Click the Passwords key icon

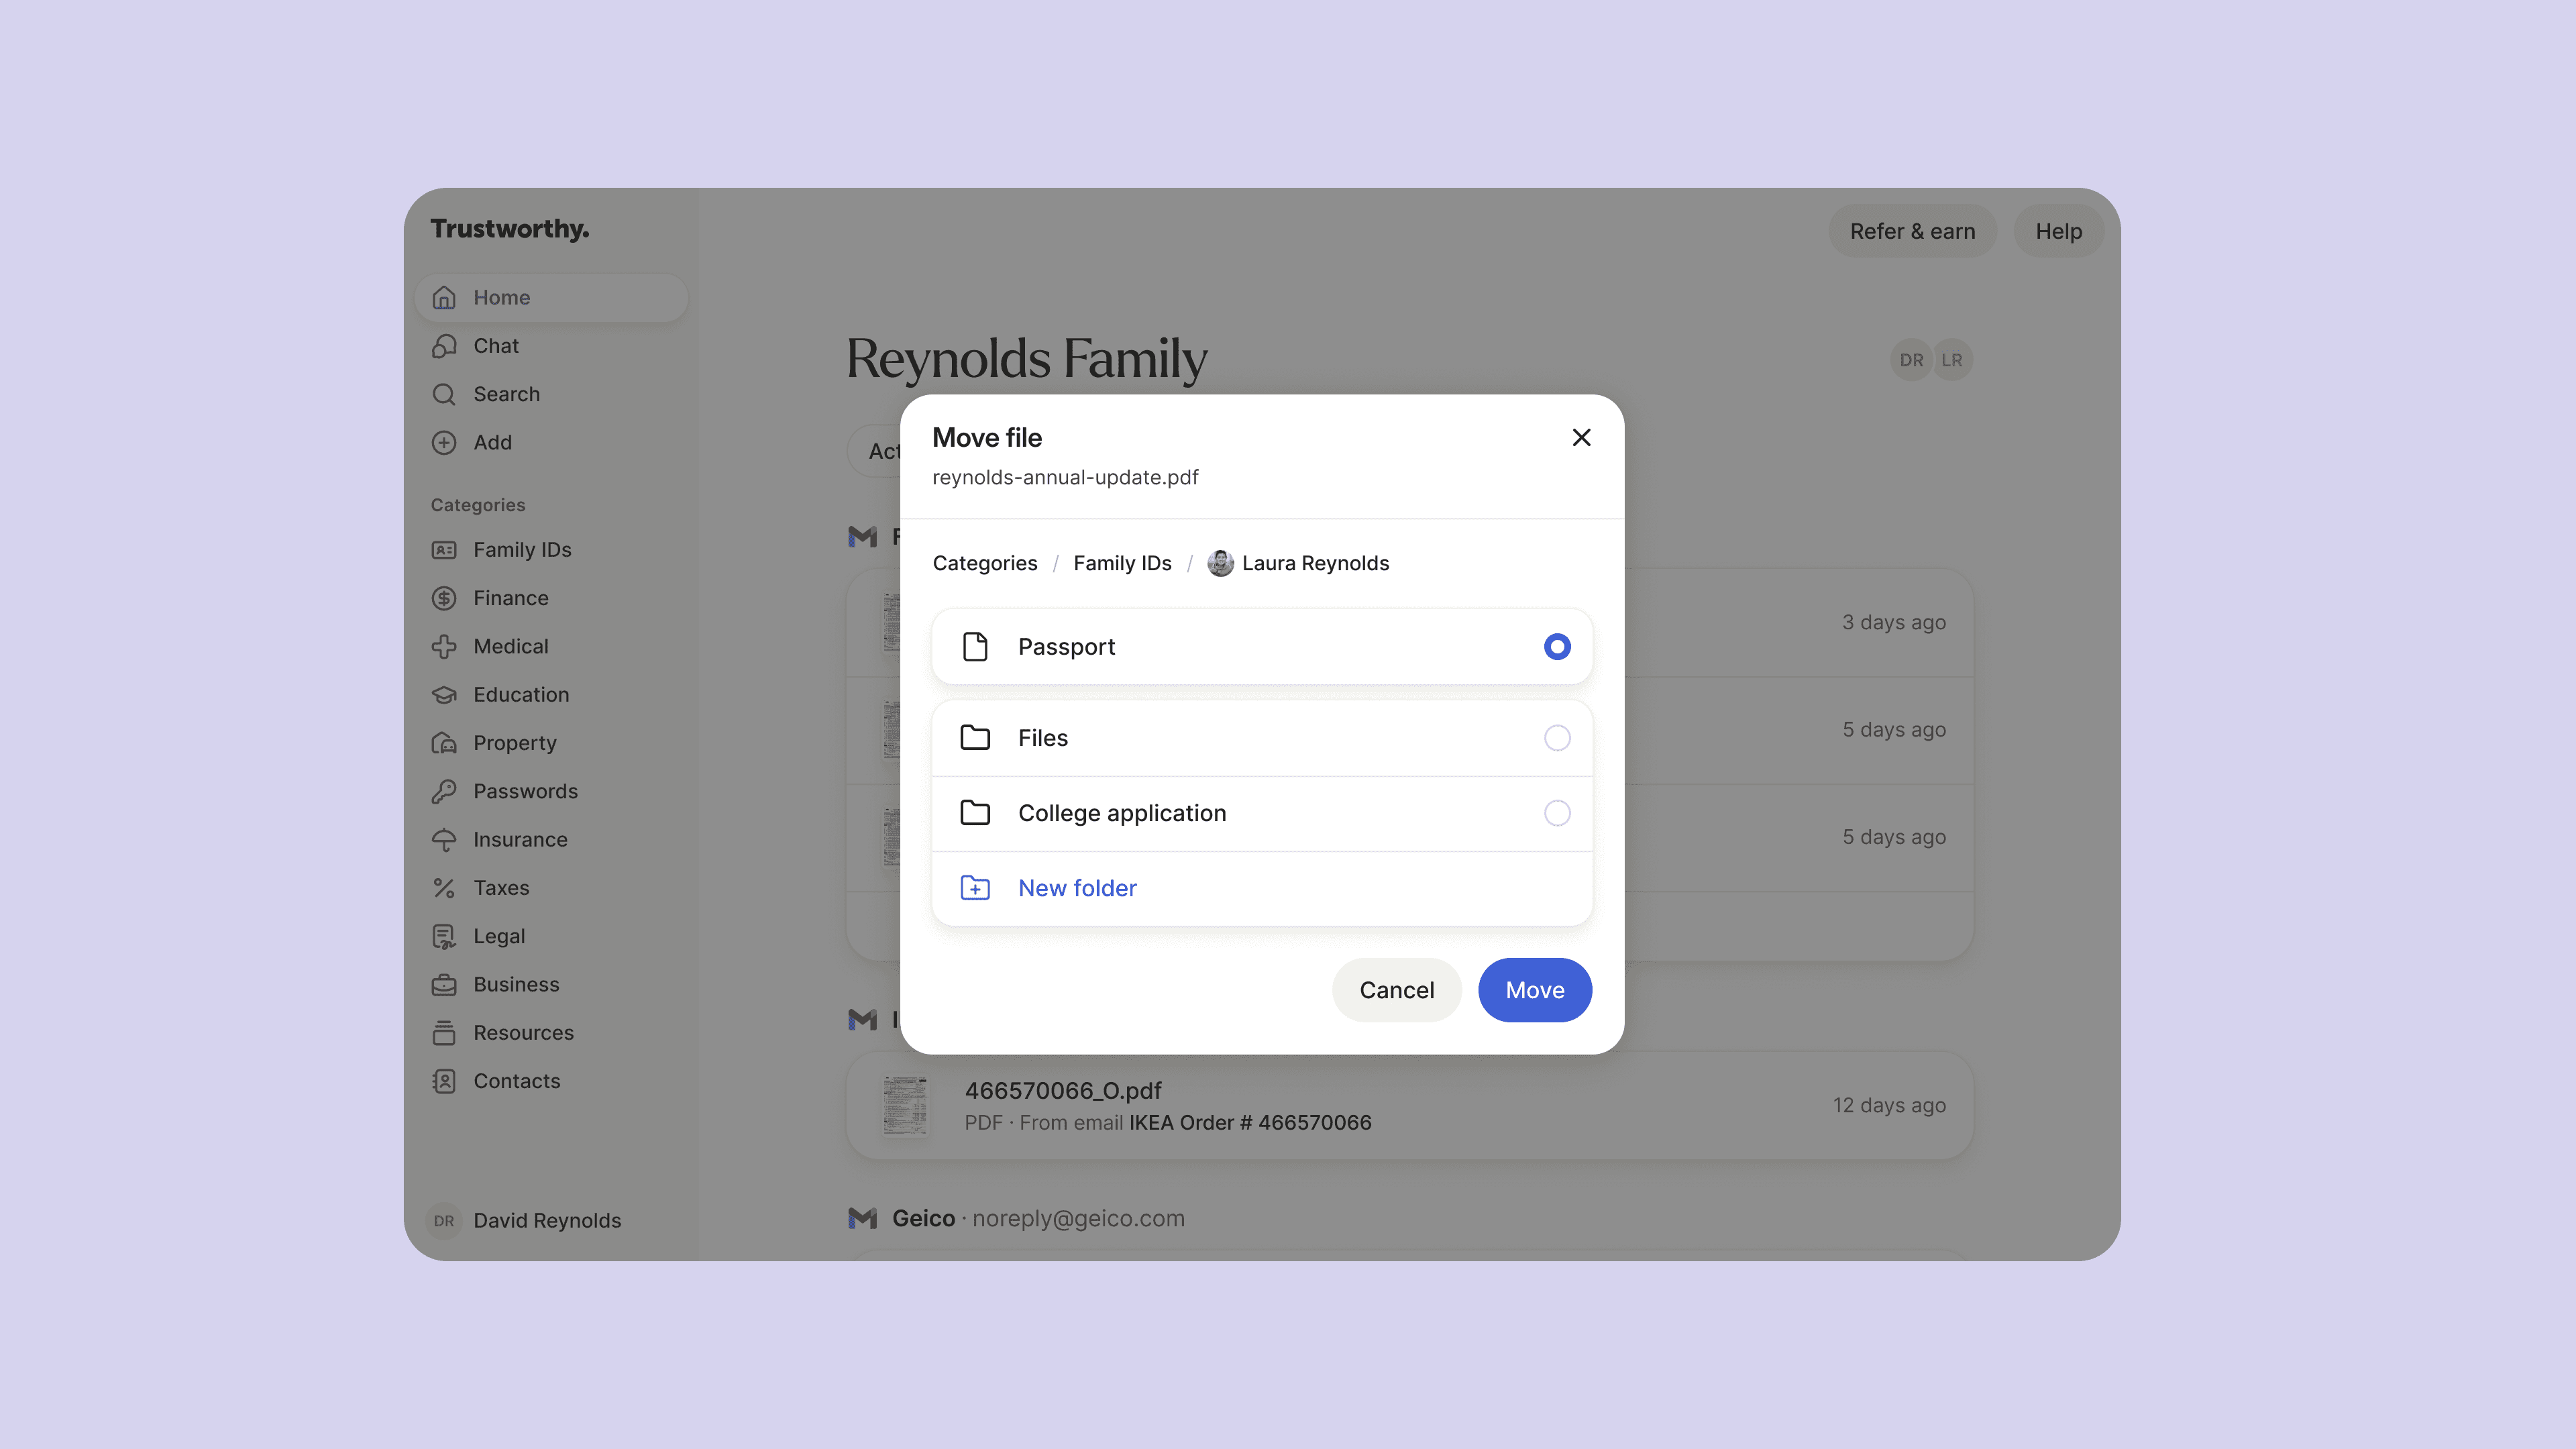(x=444, y=791)
